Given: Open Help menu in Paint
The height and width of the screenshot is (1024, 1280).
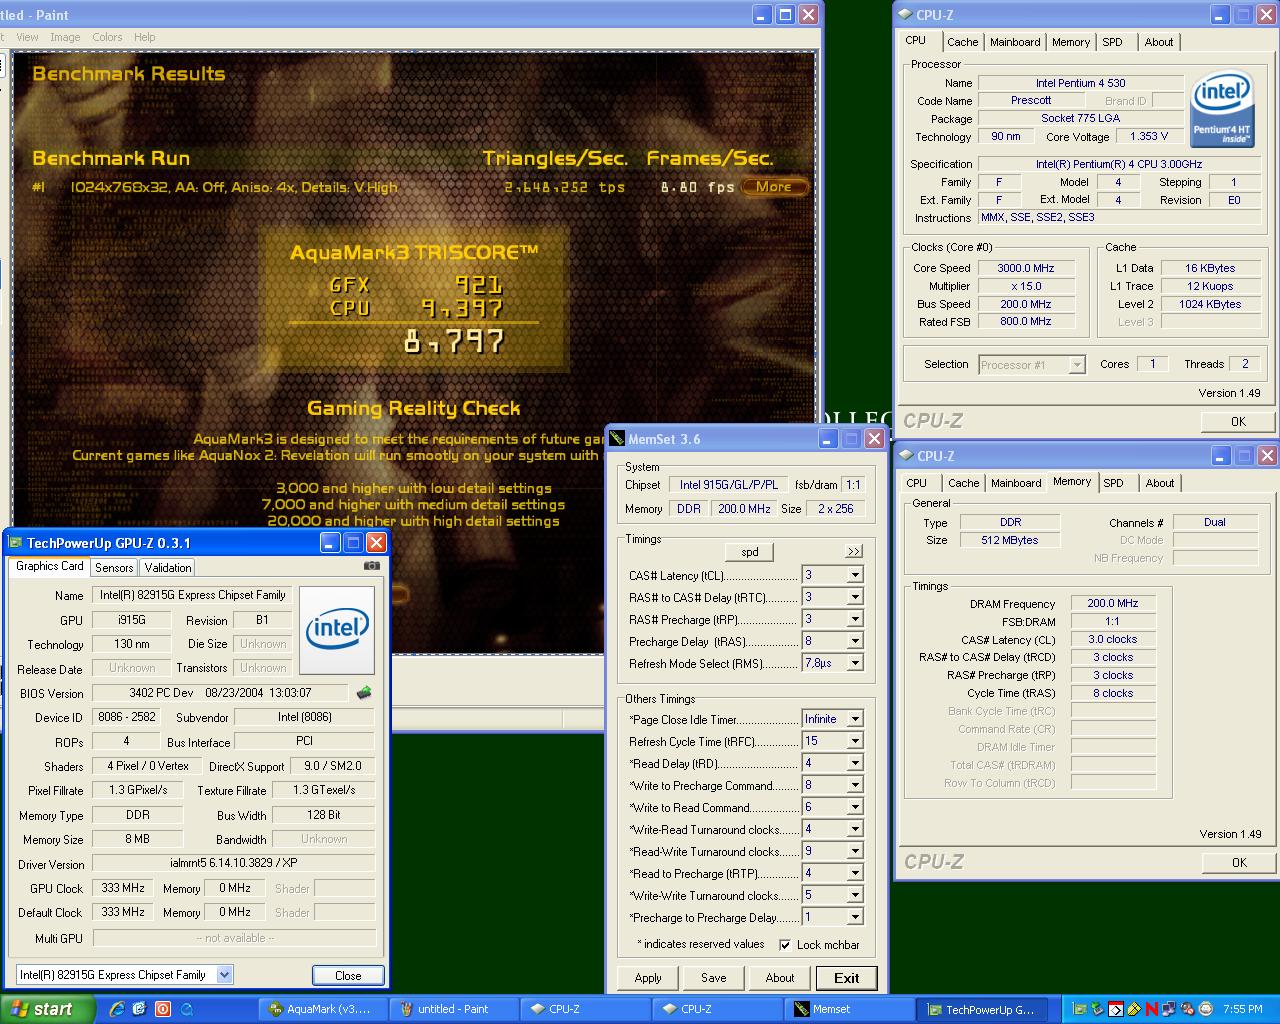Looking at the screenshot, I should 145,37.
